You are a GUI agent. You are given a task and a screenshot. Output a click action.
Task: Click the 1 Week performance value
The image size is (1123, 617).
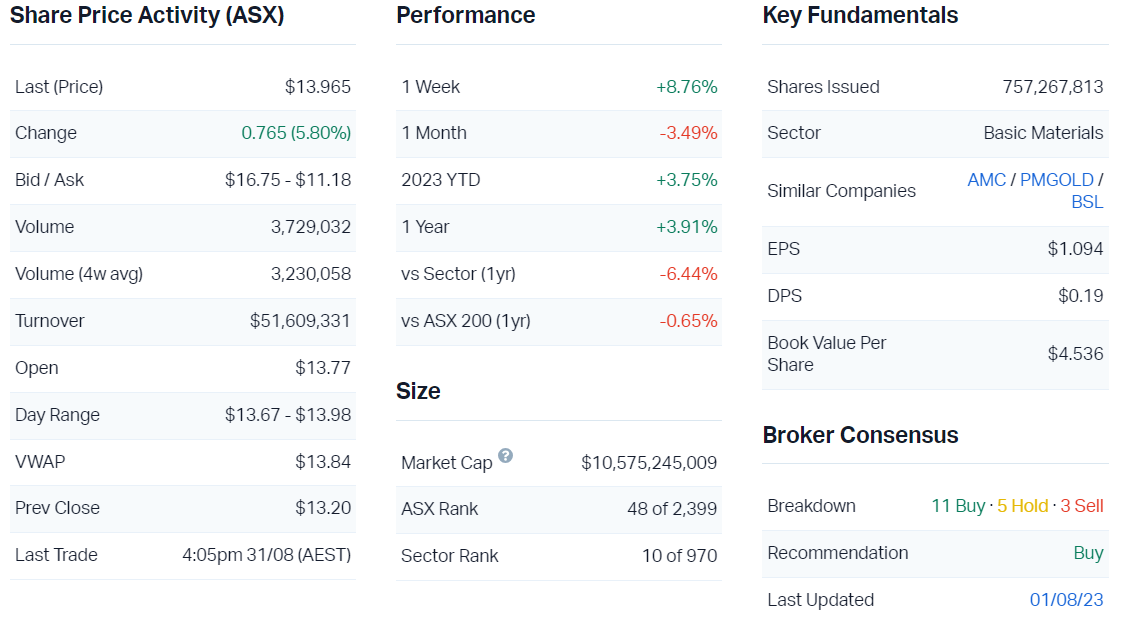coord(686,87)
